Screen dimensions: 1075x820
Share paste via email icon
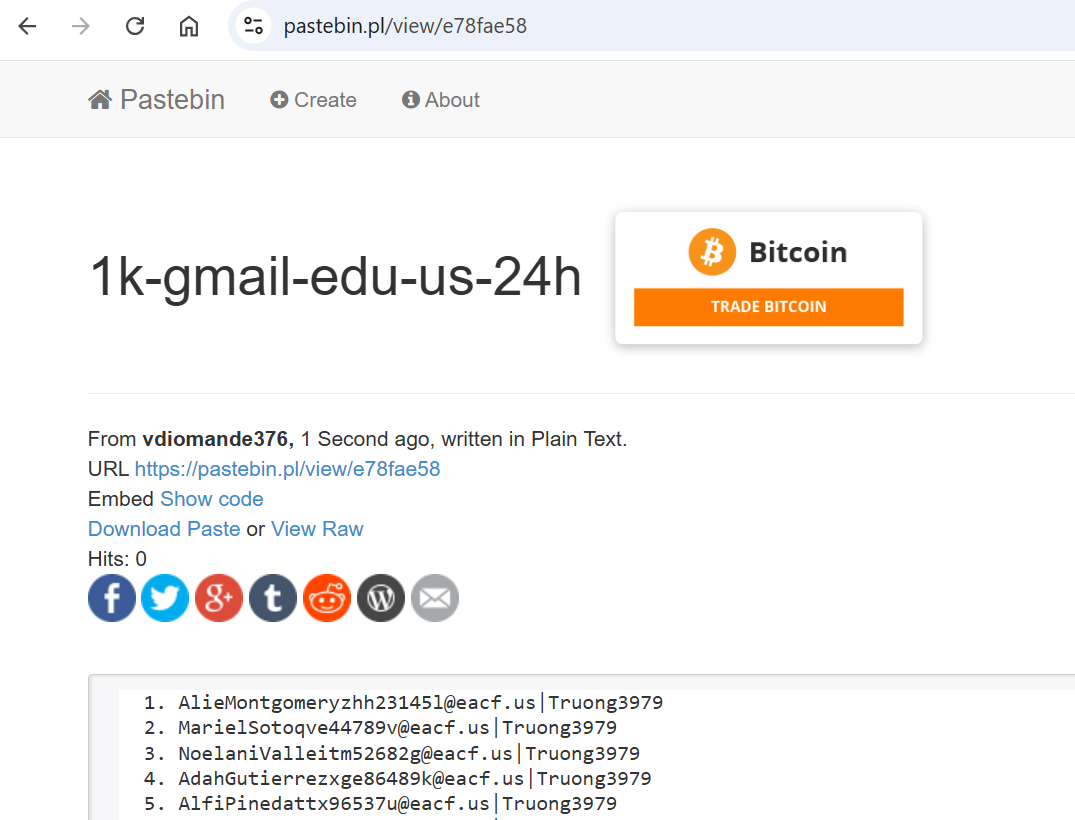point(435,598)
